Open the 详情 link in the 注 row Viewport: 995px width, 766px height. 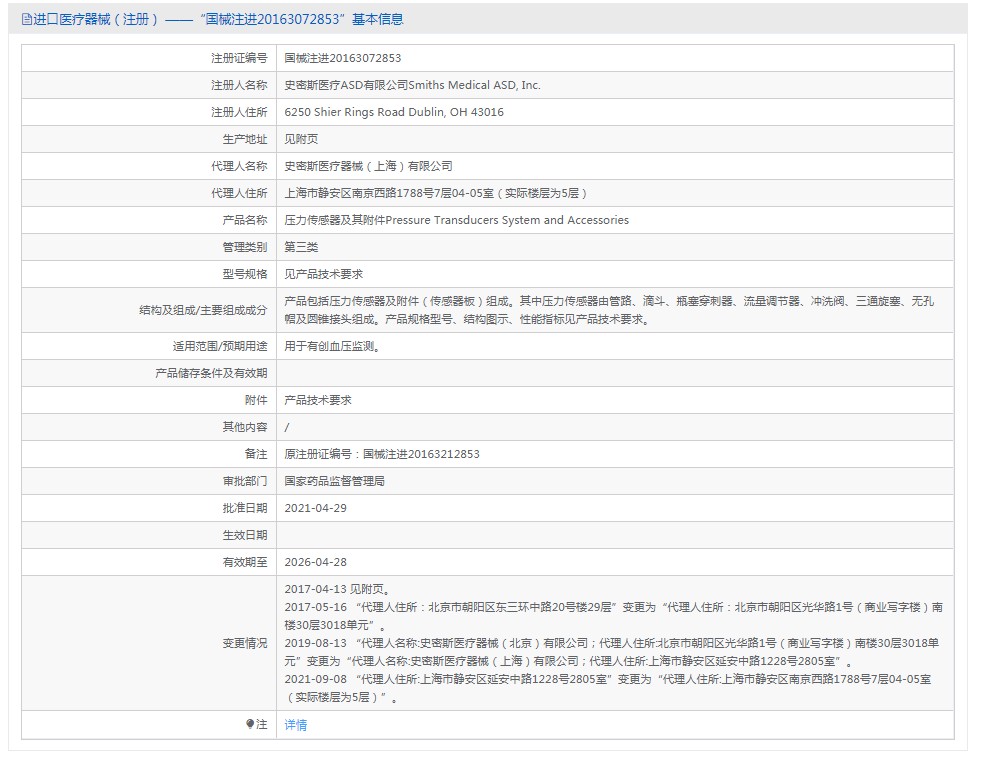click(x=295, y=724)
